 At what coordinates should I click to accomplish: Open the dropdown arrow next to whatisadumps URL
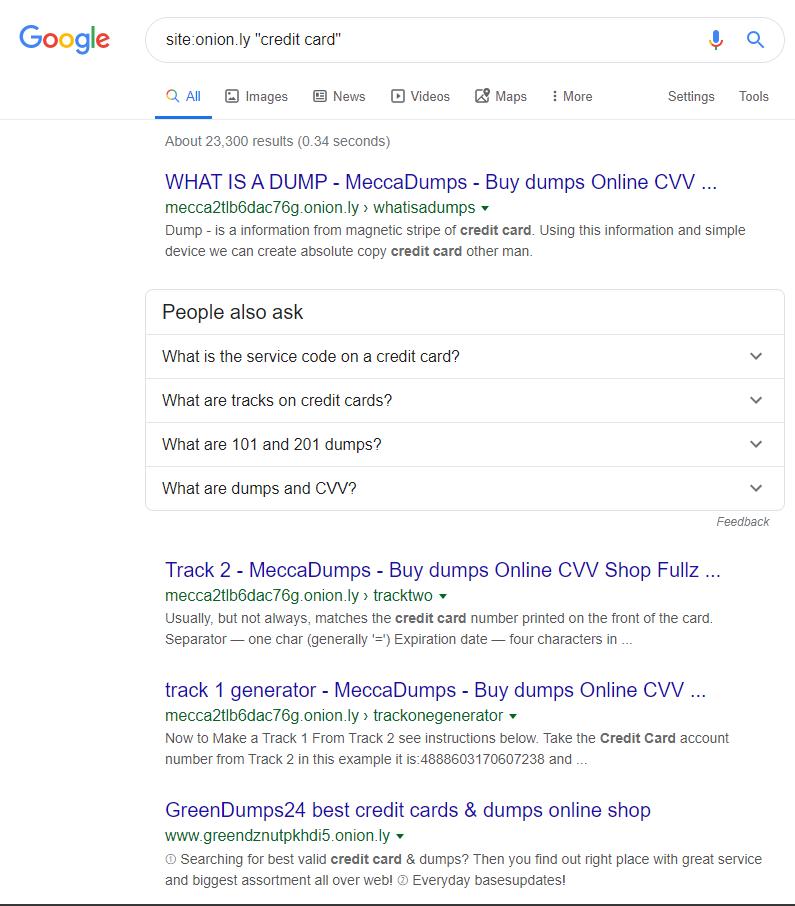coord(485,208)
